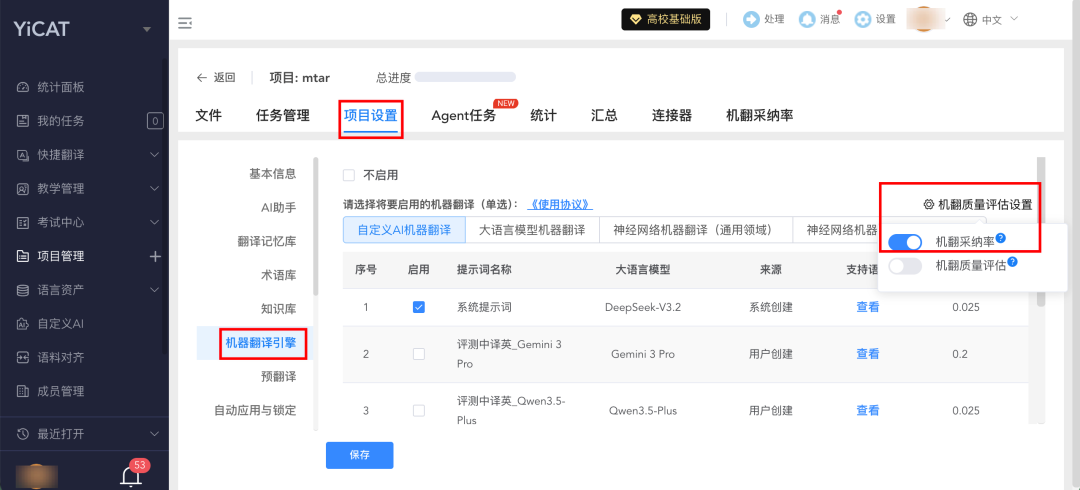This screenshot has height=490, width=1080.
Task: Click the 0 task count badge
Action: click(155, 121)
